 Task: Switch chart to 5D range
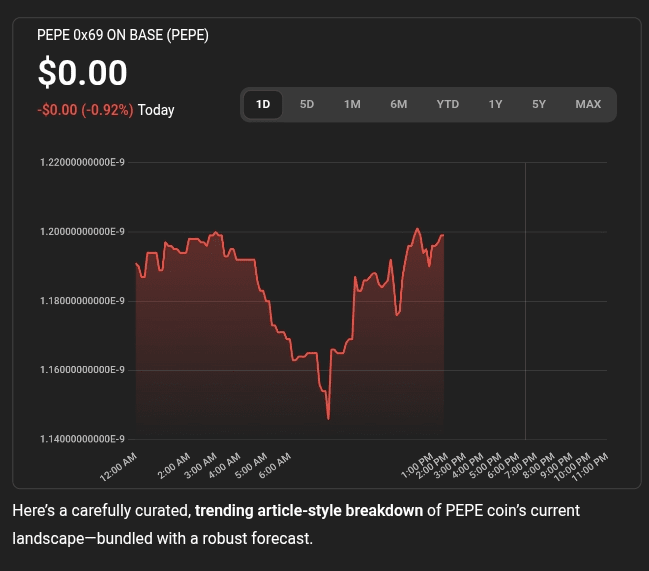(307, 104)
